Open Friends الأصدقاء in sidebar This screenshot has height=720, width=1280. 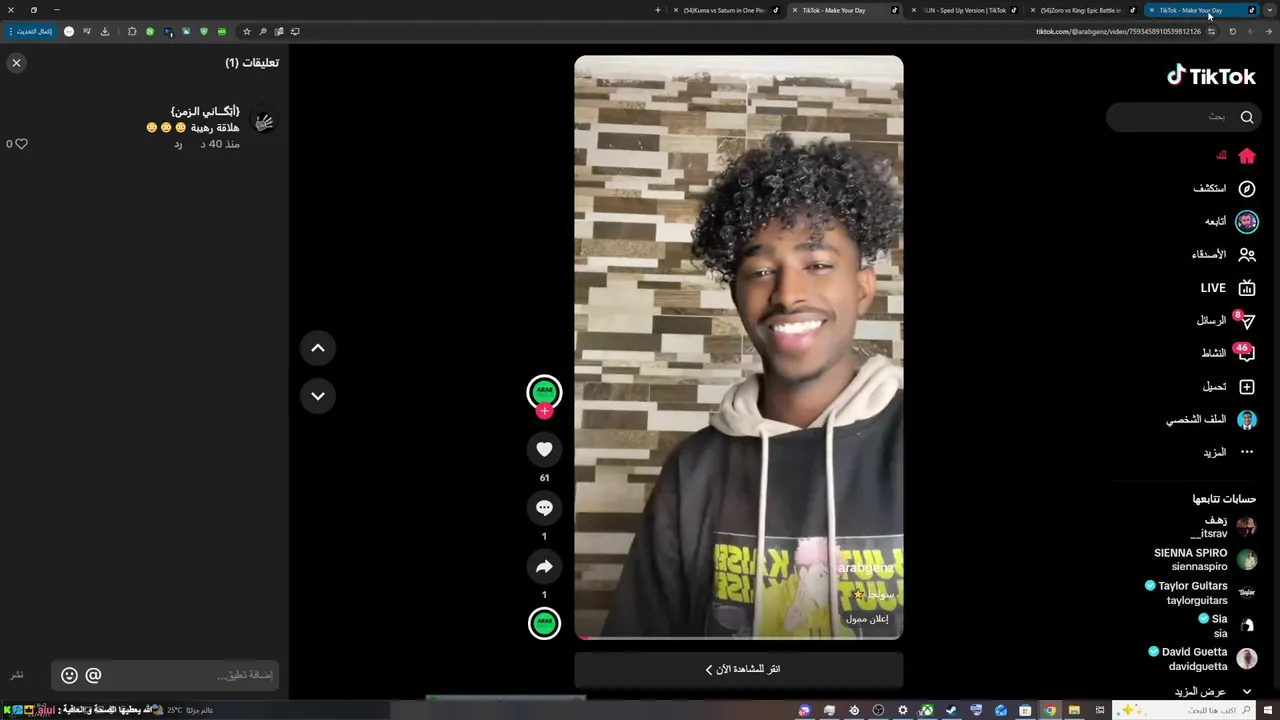[1223, 255]
